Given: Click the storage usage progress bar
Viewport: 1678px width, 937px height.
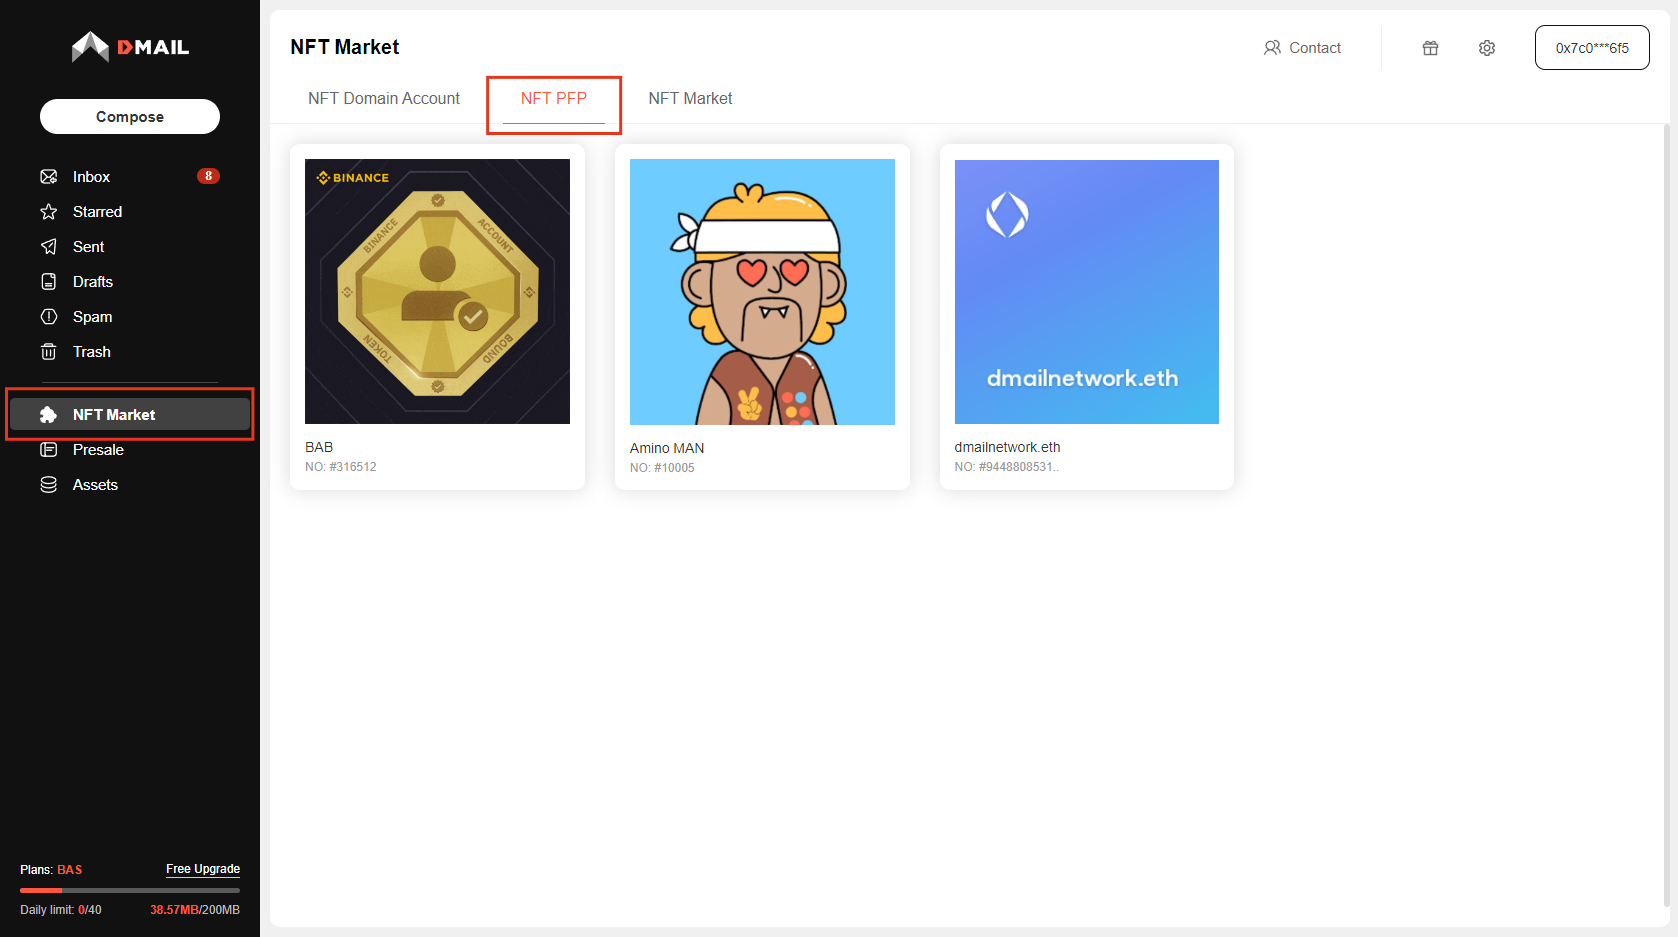Looking at the screenshot, I should [129, 890].
